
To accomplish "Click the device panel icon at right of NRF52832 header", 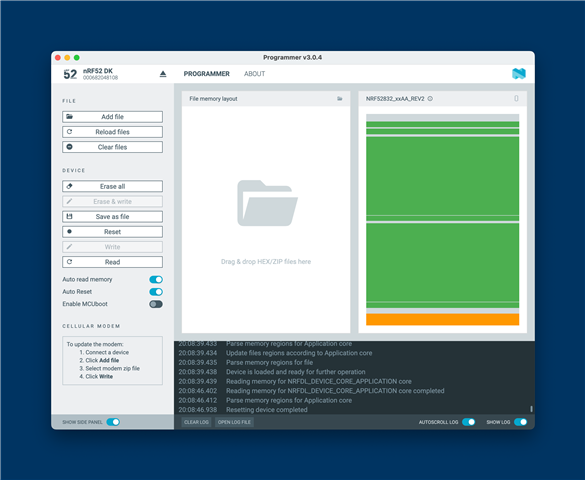I will pos(516,98).
